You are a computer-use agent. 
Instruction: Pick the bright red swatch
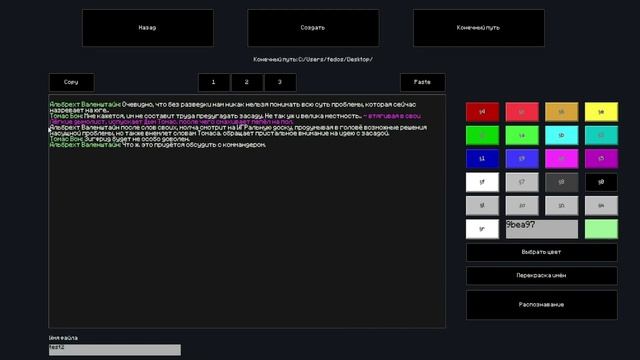(x=522, y=112)
